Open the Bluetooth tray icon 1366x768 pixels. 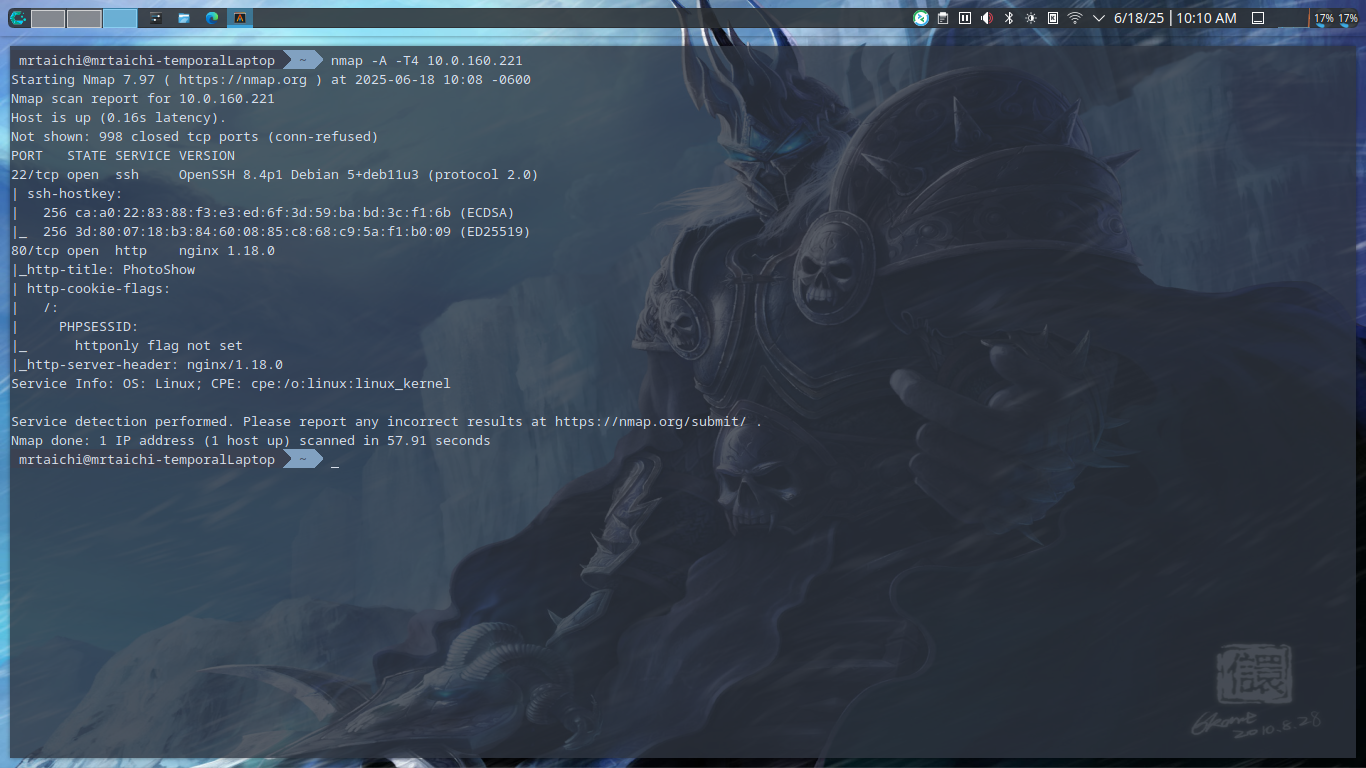point(1009,18)
